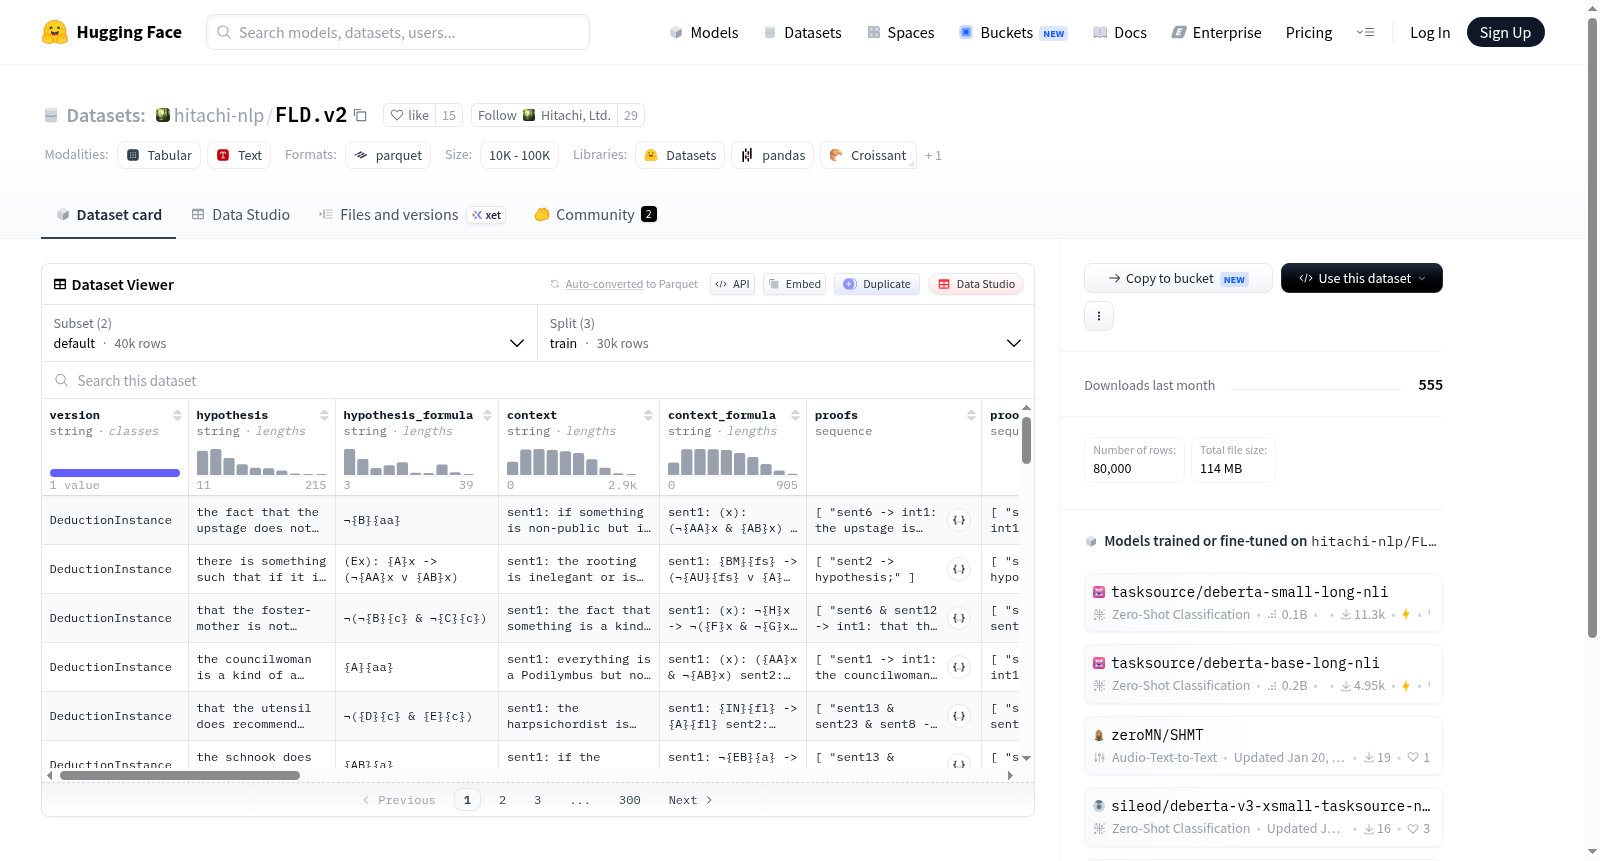Image resolution: width=1600 pixels, height=861 pixels.
Task: Select the Tabular modality tag
Action: (159, 155)
